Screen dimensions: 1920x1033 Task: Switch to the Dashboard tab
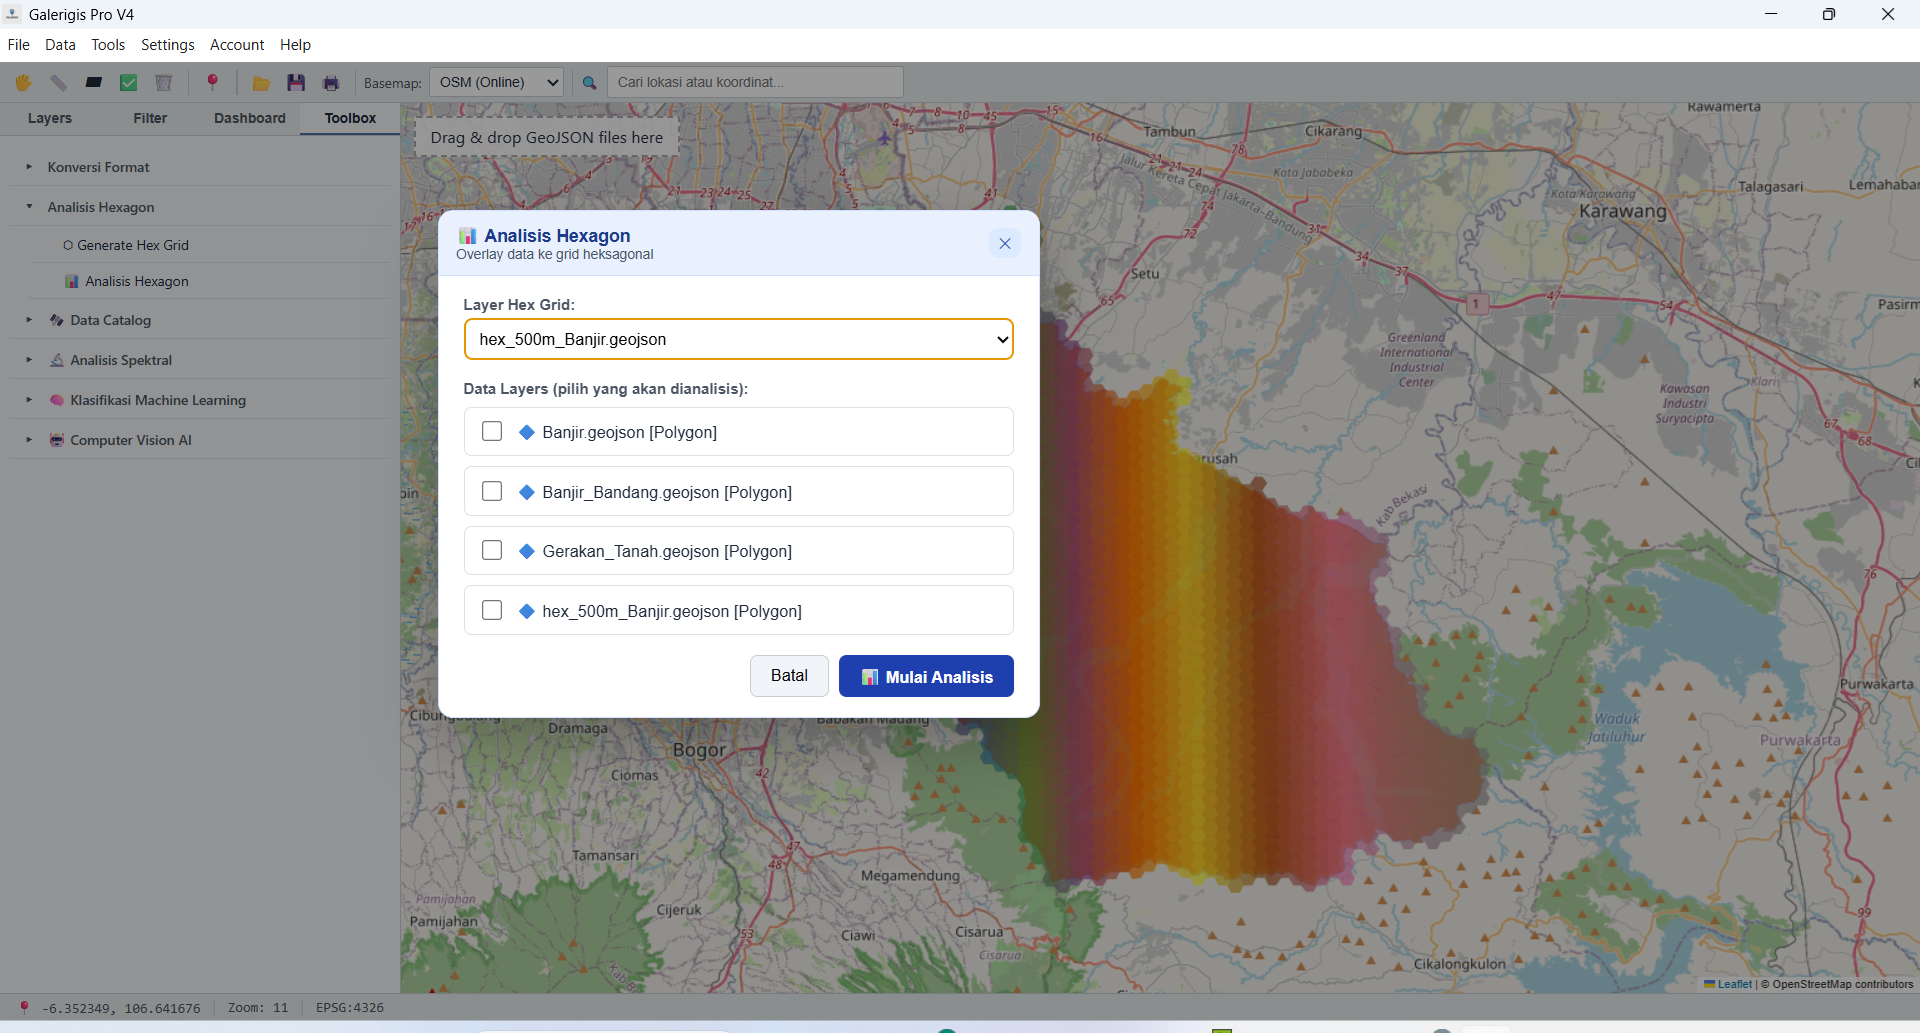point(250,118)
